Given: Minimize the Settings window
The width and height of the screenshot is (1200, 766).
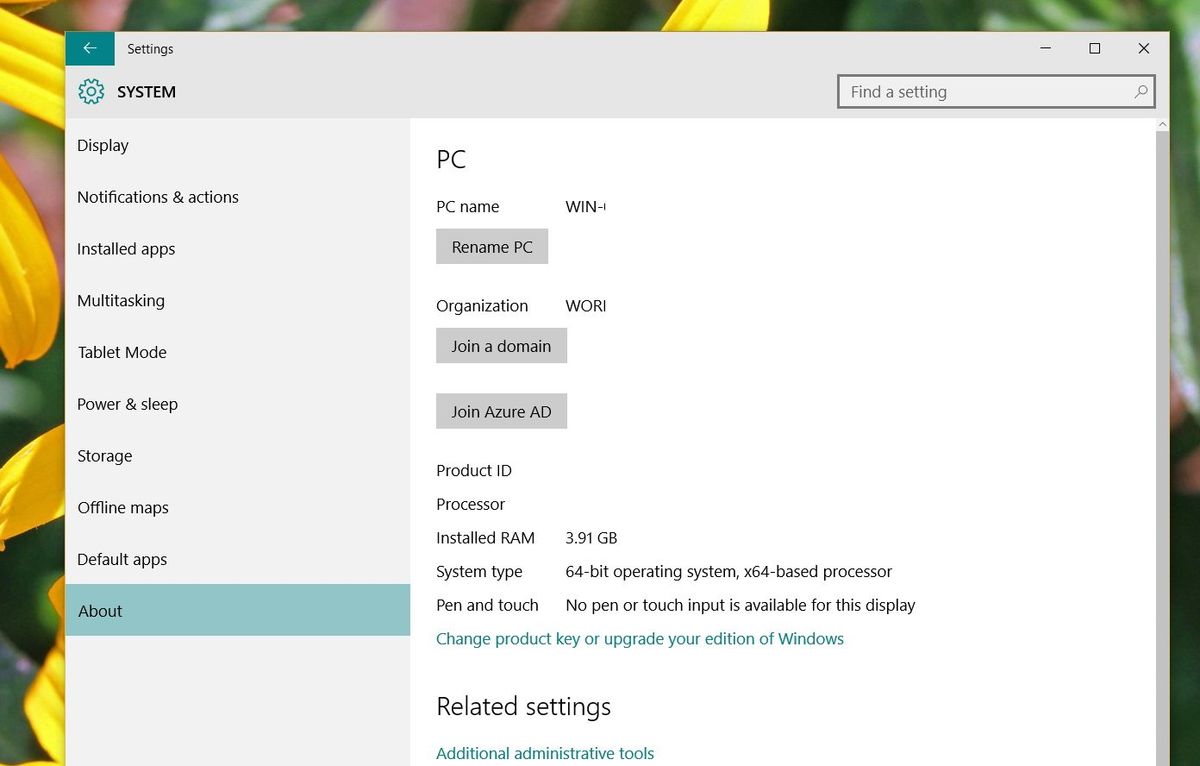Looking at the screenshot, I should click(1045, 48).
